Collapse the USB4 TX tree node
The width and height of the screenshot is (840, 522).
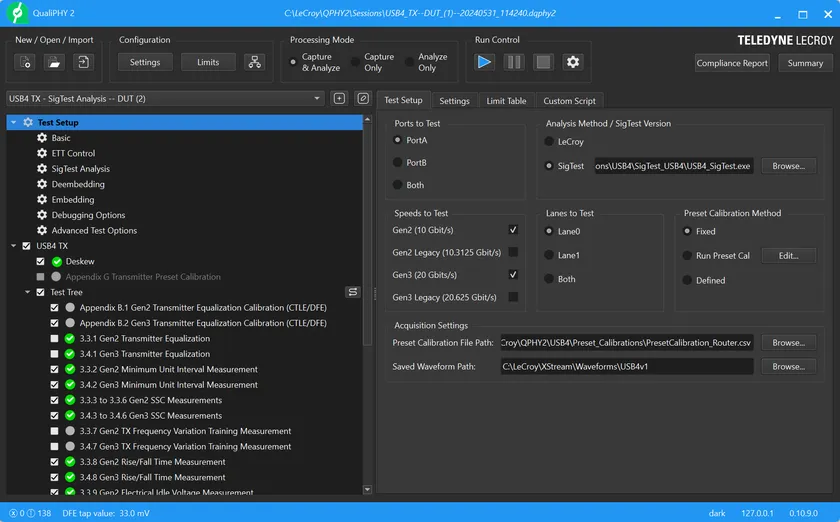(13, 245)
